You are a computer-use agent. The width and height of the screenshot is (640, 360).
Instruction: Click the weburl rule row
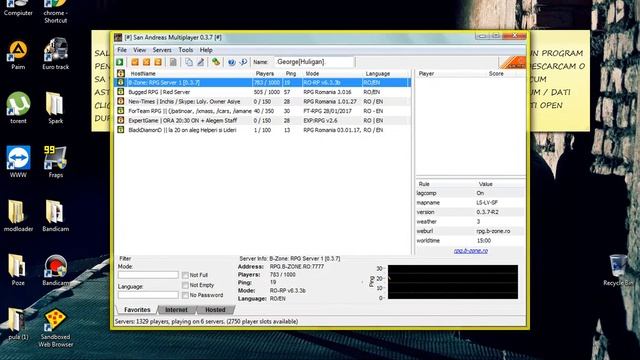coord(470,231)
